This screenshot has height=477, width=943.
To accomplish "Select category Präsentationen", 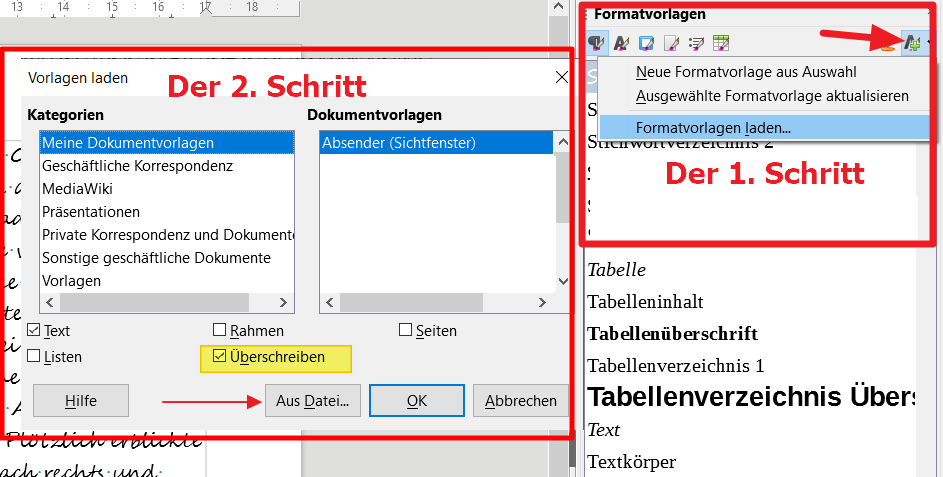I will (167, 212).
